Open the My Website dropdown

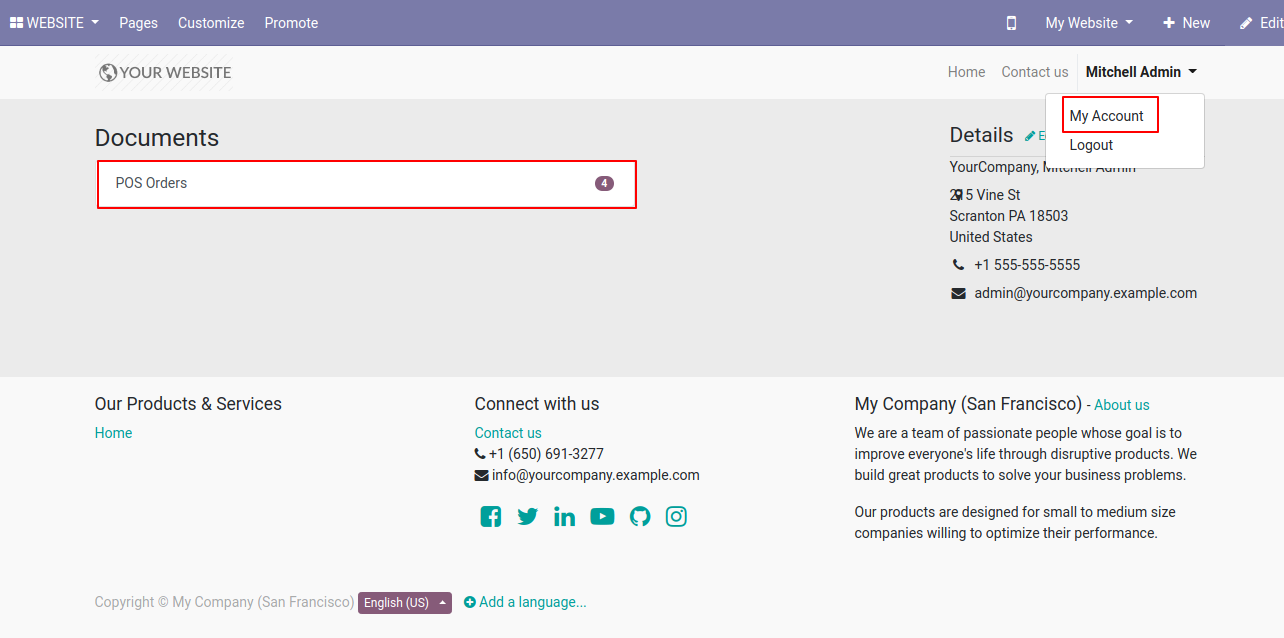(x=1089, y=23)
